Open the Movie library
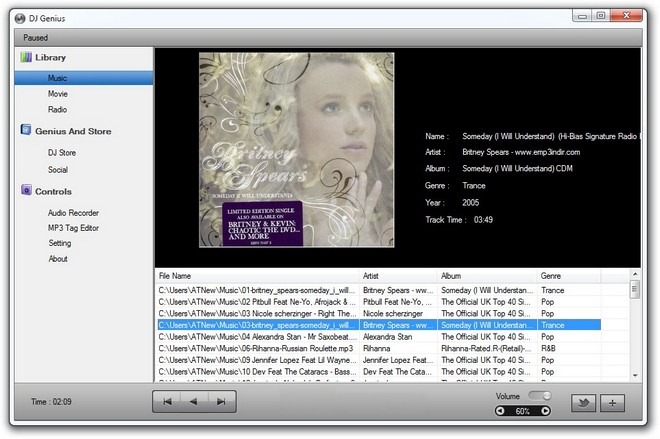The height and width of the screenshot is (439, 660). (58, 94)
